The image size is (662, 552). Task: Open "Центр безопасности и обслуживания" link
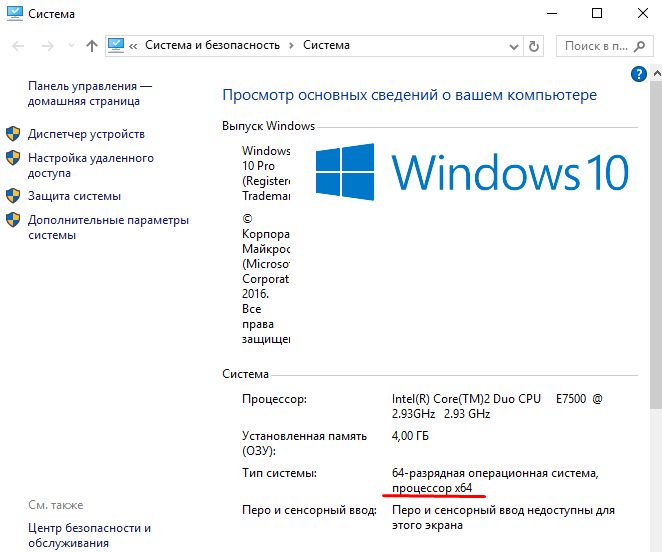pyautogui.click(x=90, y=536)
